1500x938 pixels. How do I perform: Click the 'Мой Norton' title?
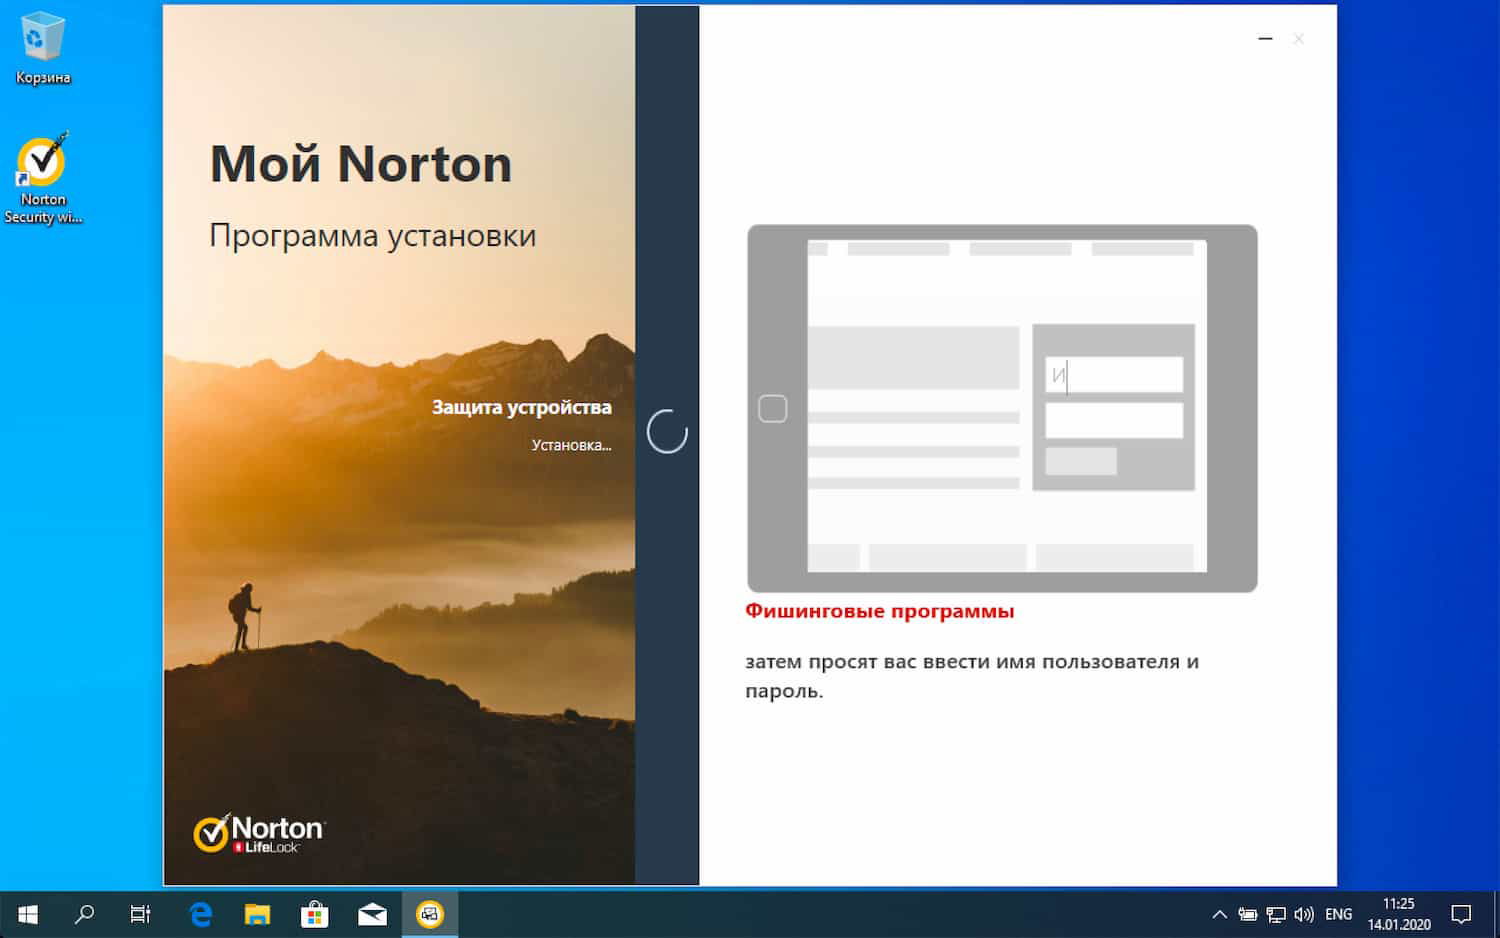click(x=361, y=164)
